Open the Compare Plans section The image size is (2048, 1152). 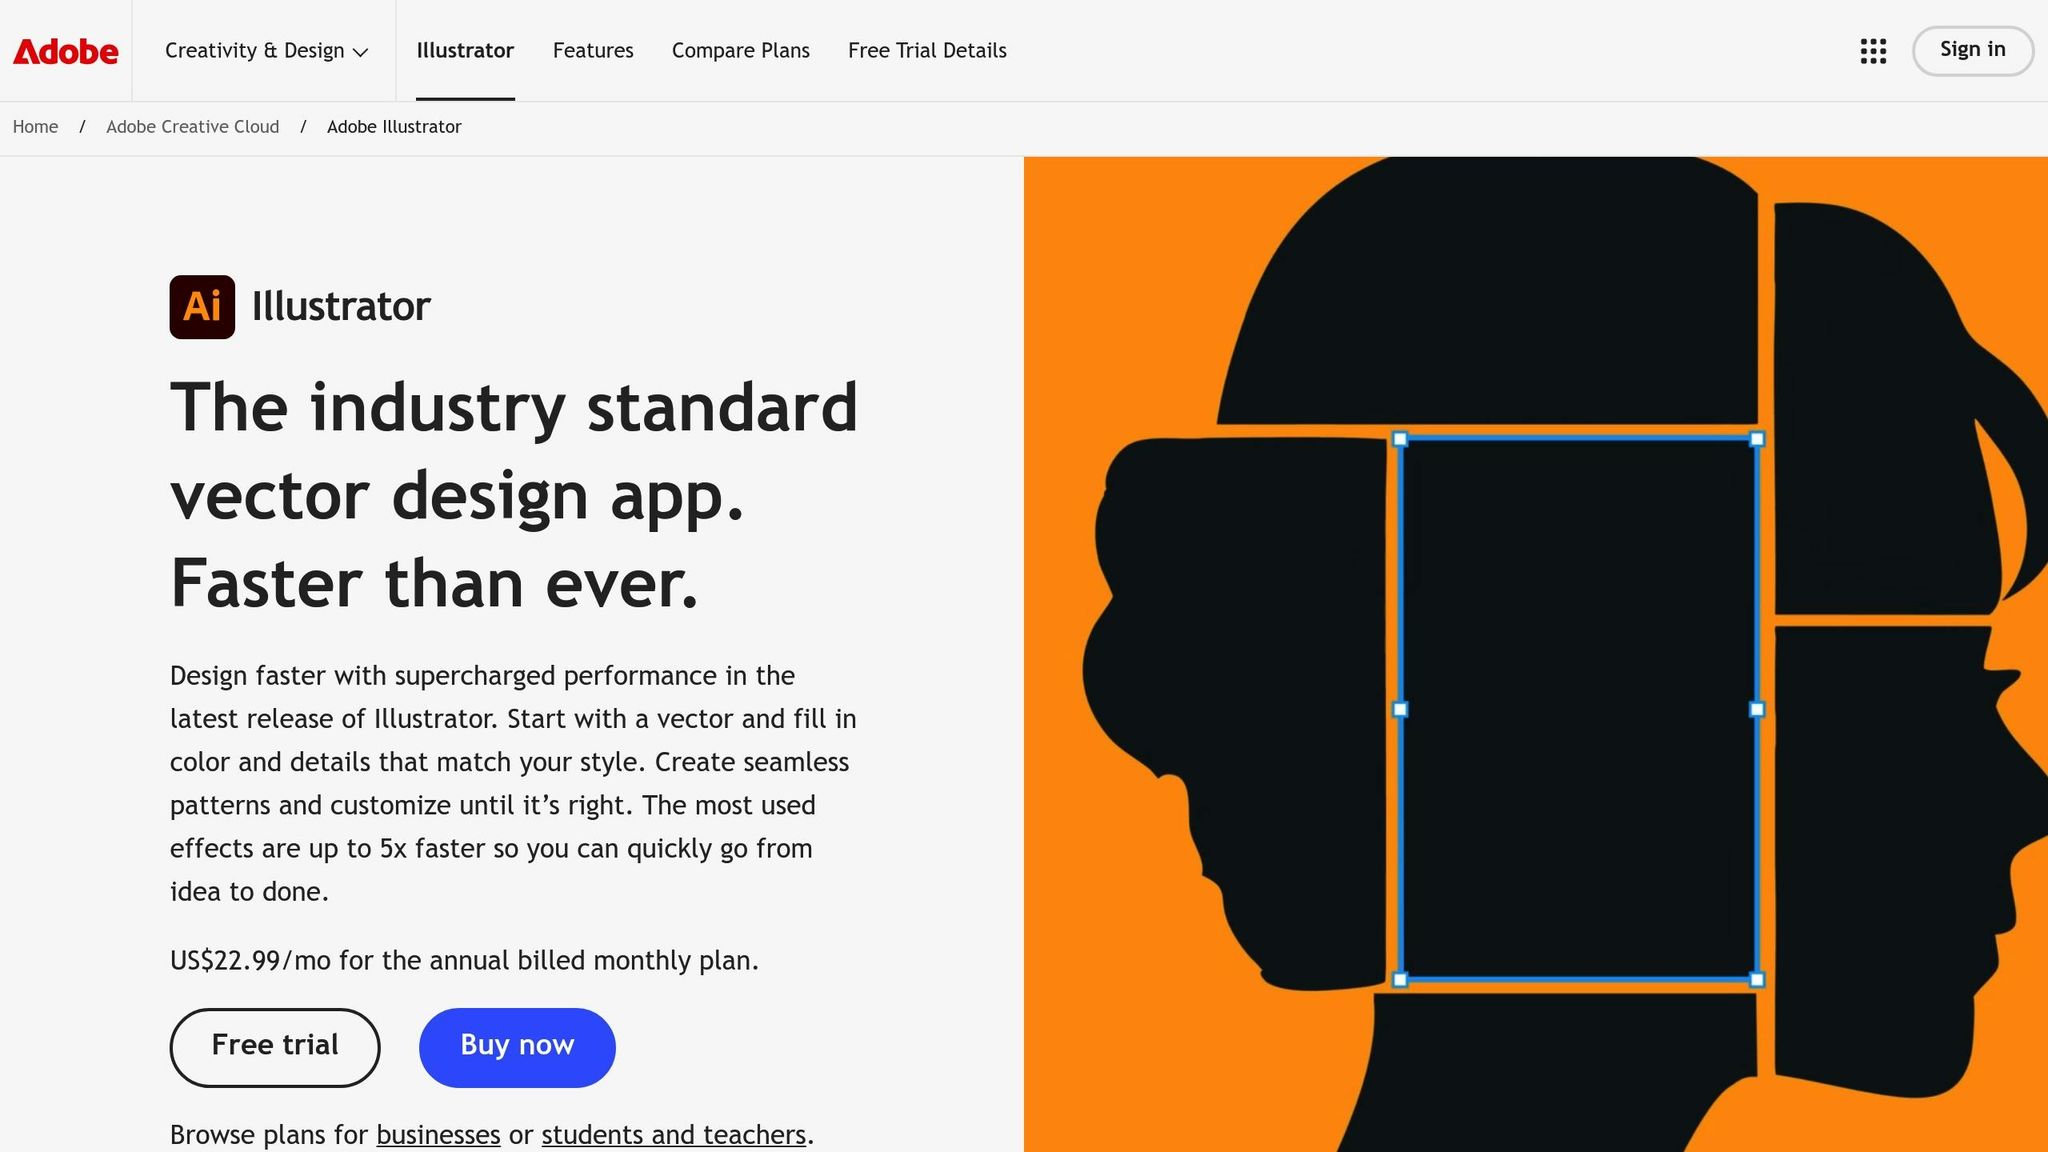pos(740,51)
